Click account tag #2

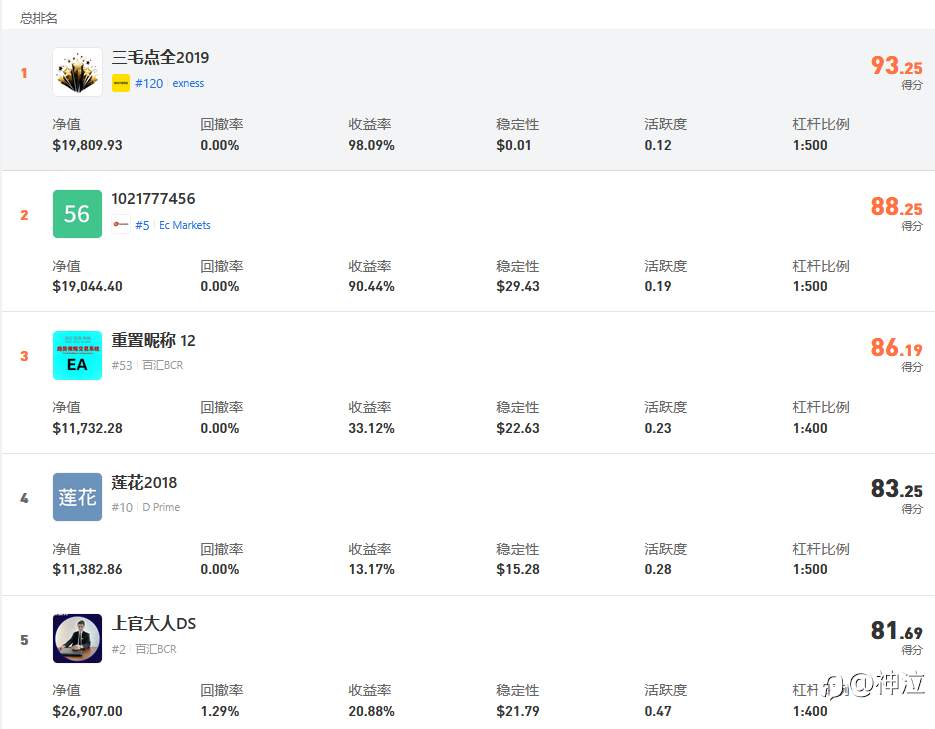[x=119, y=649]
